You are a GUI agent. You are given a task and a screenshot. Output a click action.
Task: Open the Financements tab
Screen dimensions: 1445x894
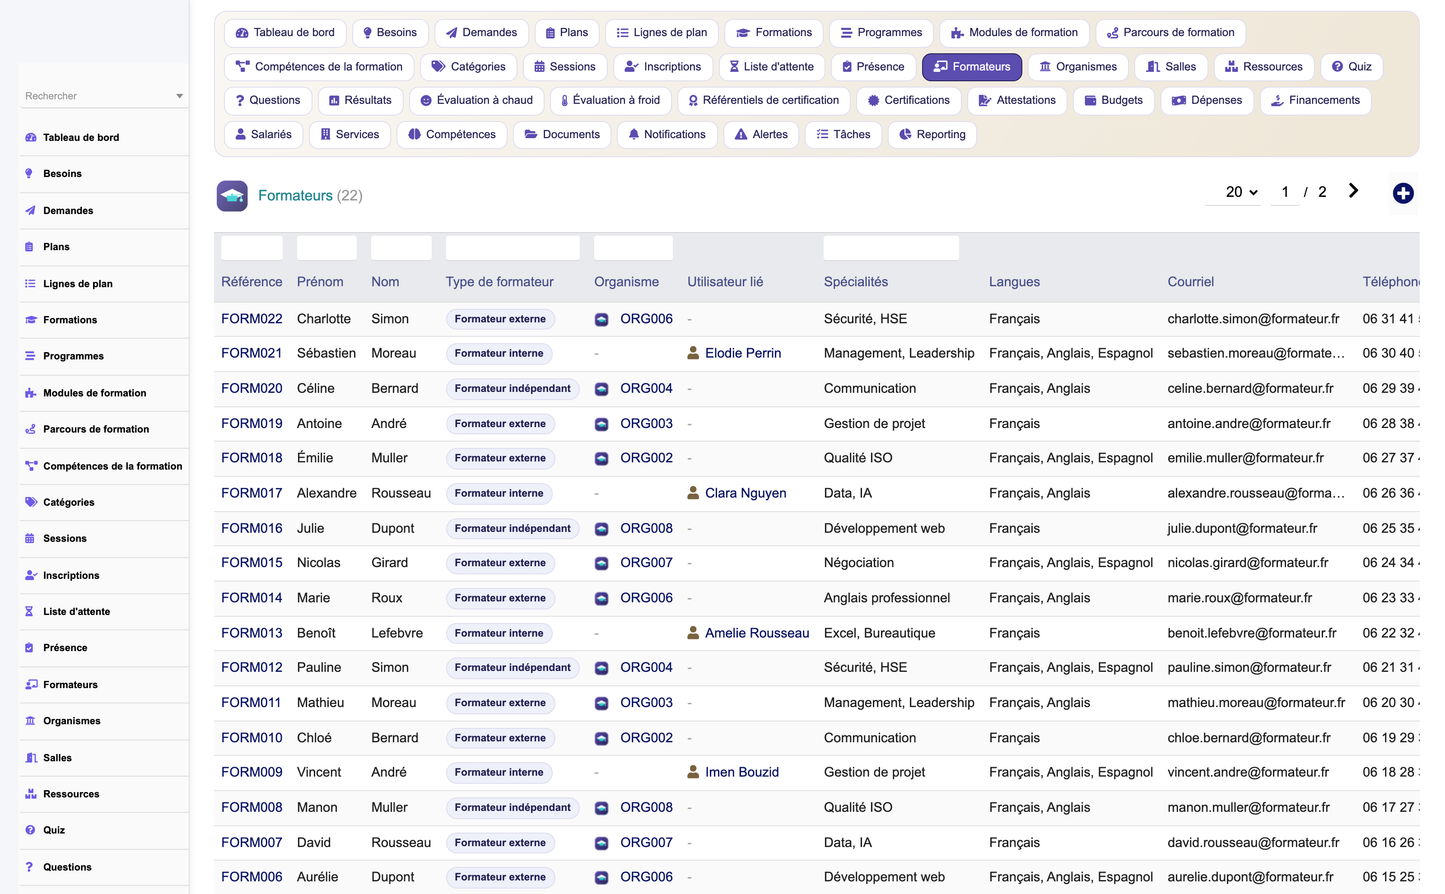pyautogui.click(x=1315, y=101)
